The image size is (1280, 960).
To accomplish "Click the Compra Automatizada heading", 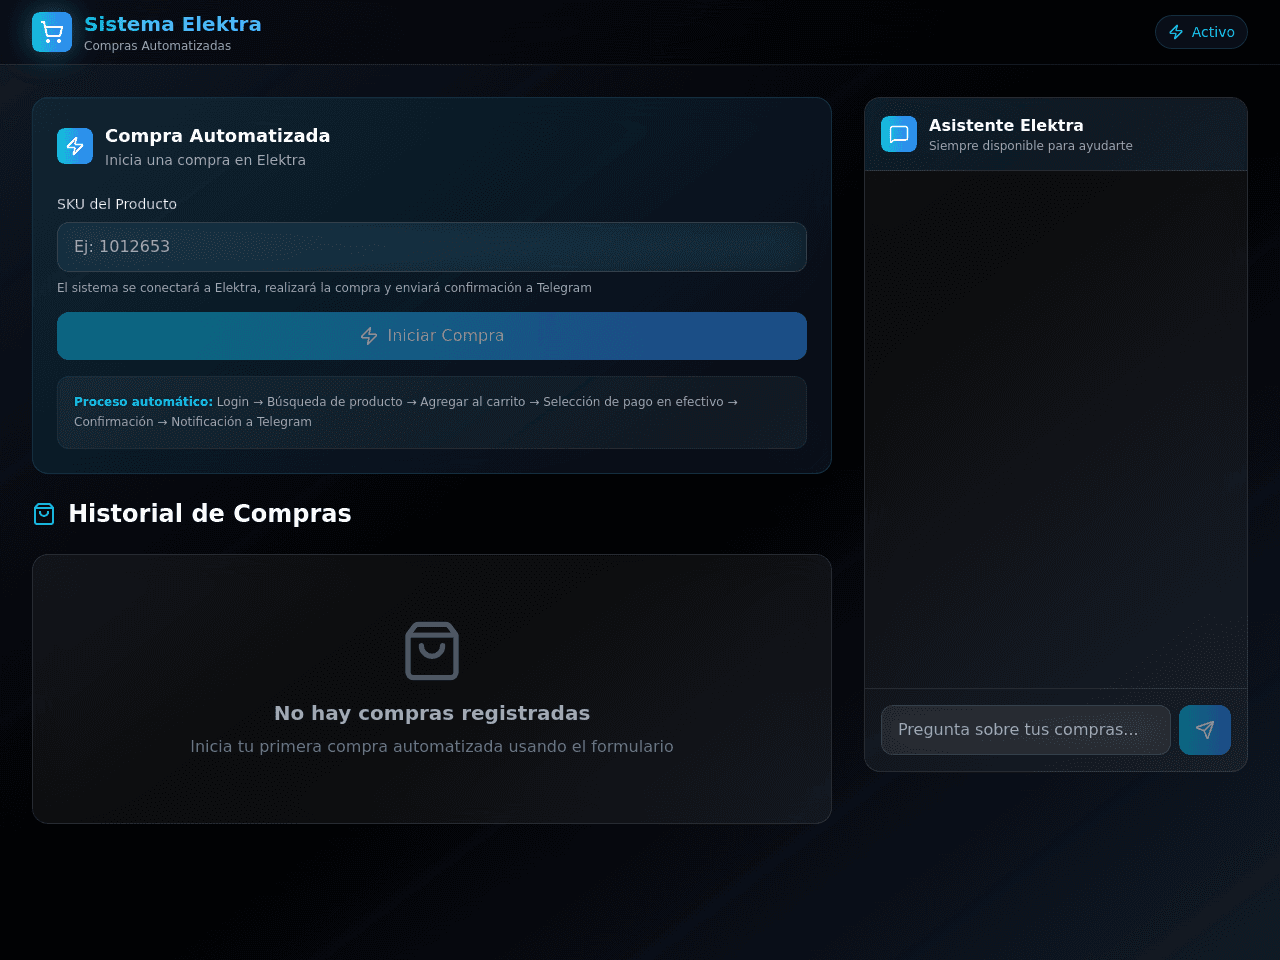I will tap(217, 136).
